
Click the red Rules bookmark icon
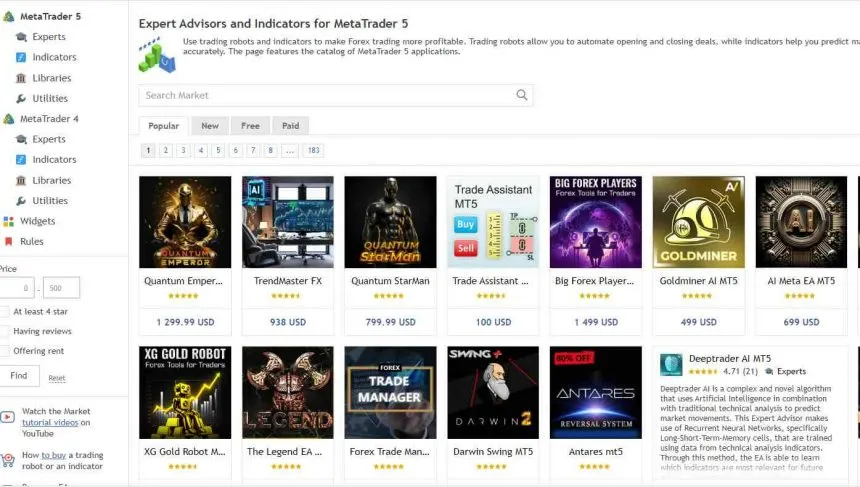pyautogui.click(x=8, y=242)
